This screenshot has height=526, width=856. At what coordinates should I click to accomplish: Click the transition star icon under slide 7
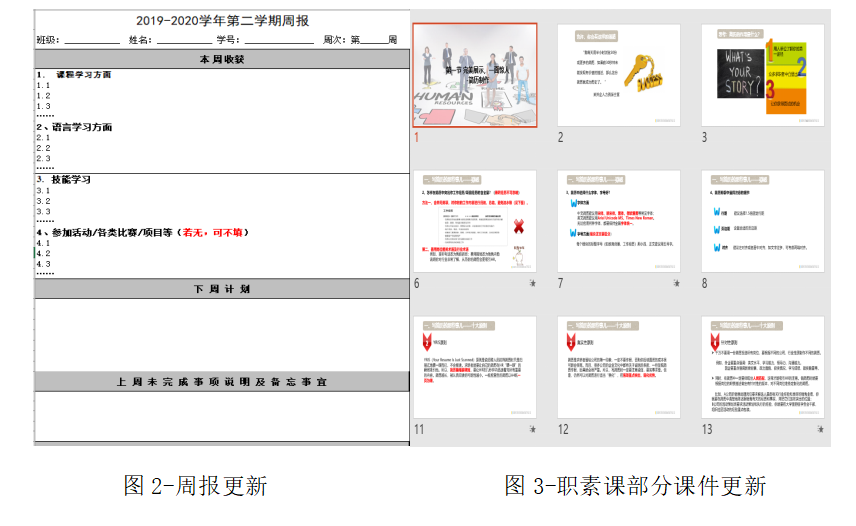click(676, 284)
